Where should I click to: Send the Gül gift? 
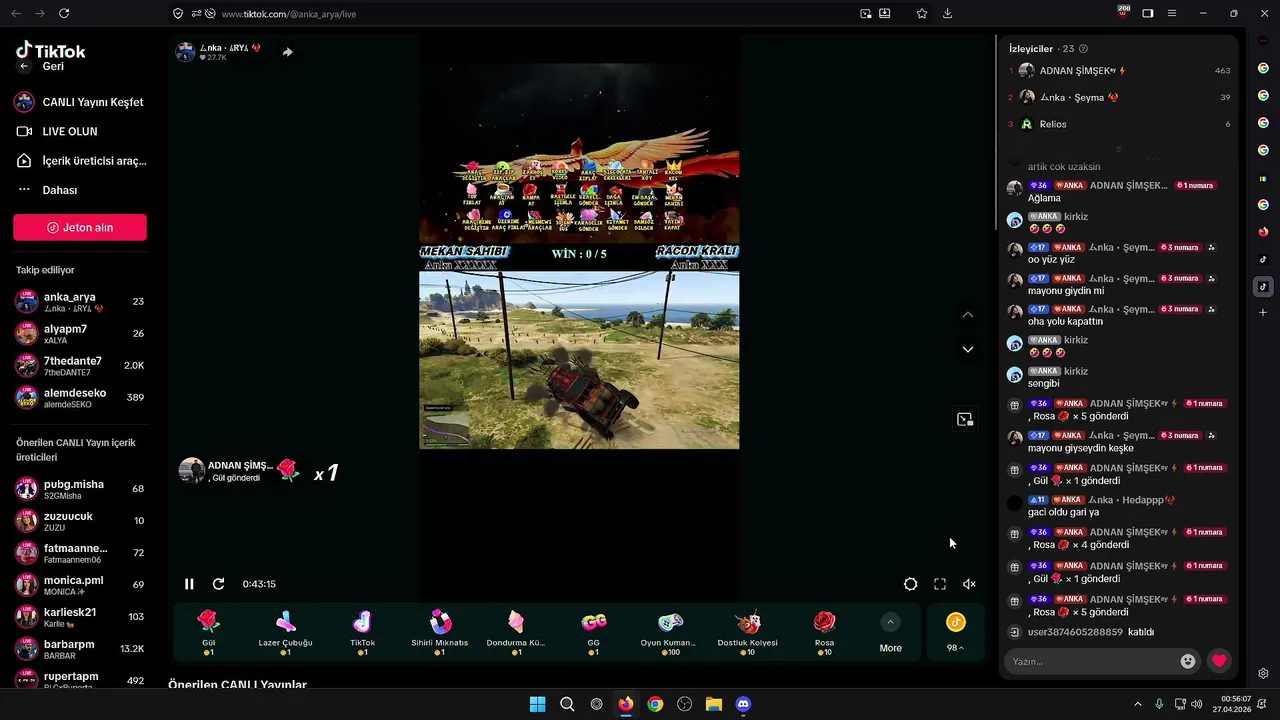[208, 632]
